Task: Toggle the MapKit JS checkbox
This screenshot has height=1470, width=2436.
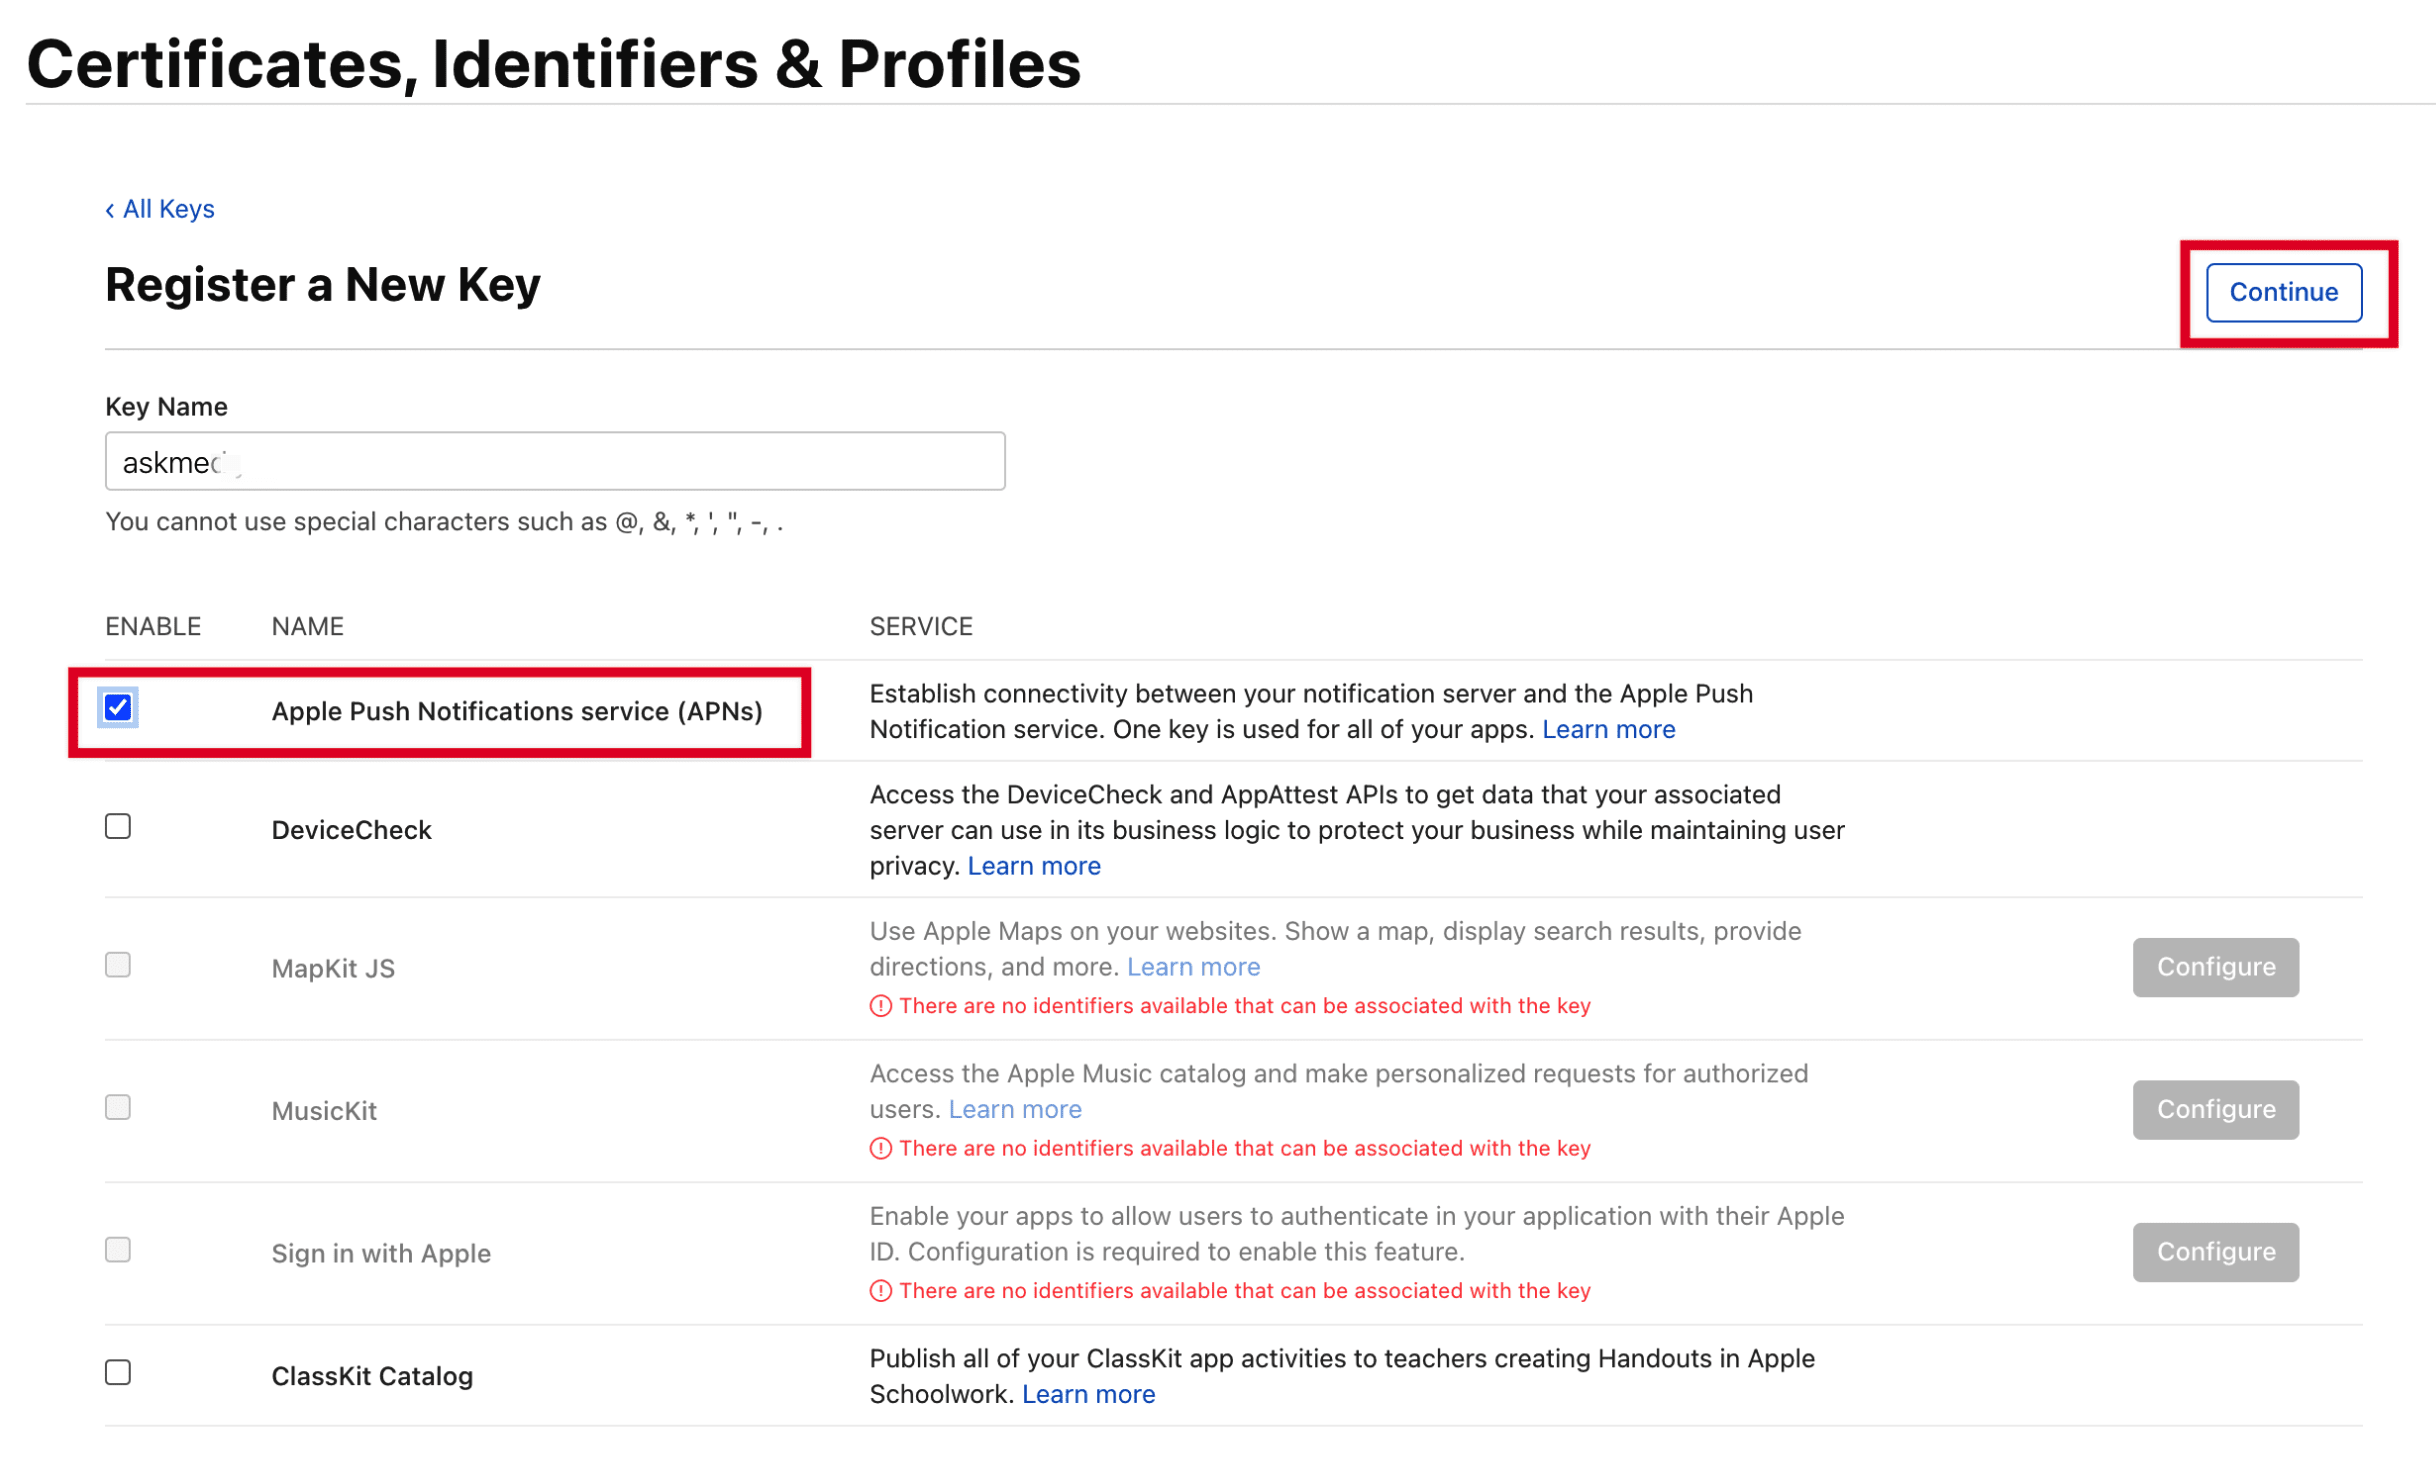Action: (x=118, y=965)
